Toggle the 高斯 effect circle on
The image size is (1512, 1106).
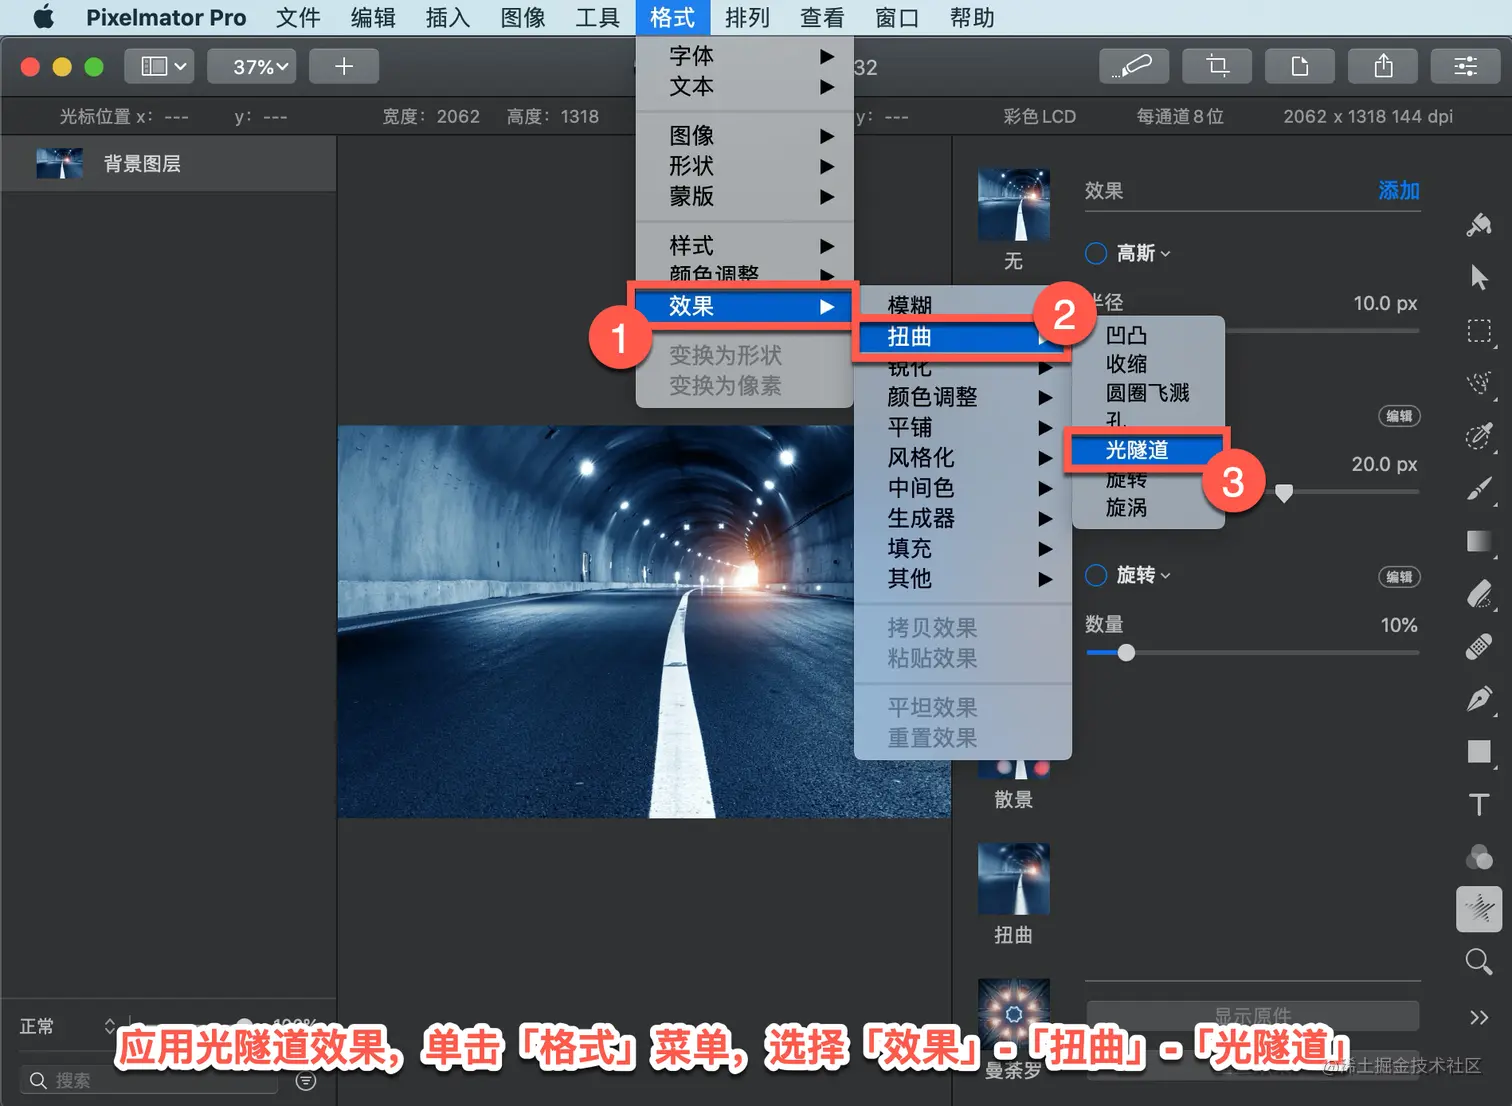click(x=1096, y=253)
